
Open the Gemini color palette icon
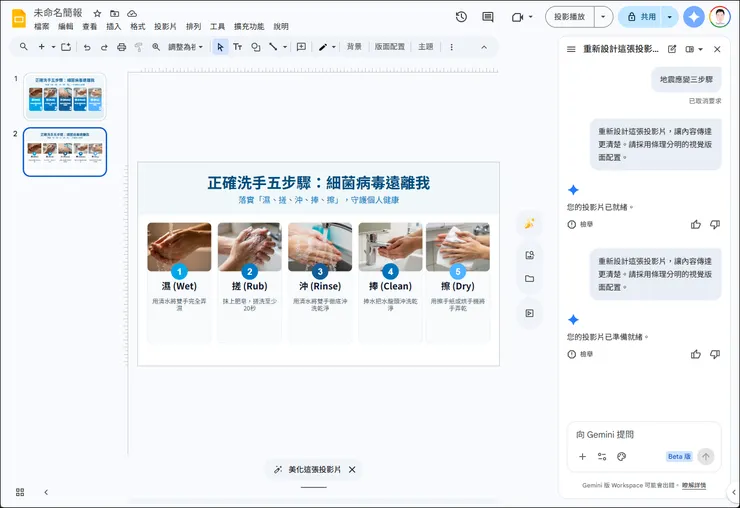622,457
